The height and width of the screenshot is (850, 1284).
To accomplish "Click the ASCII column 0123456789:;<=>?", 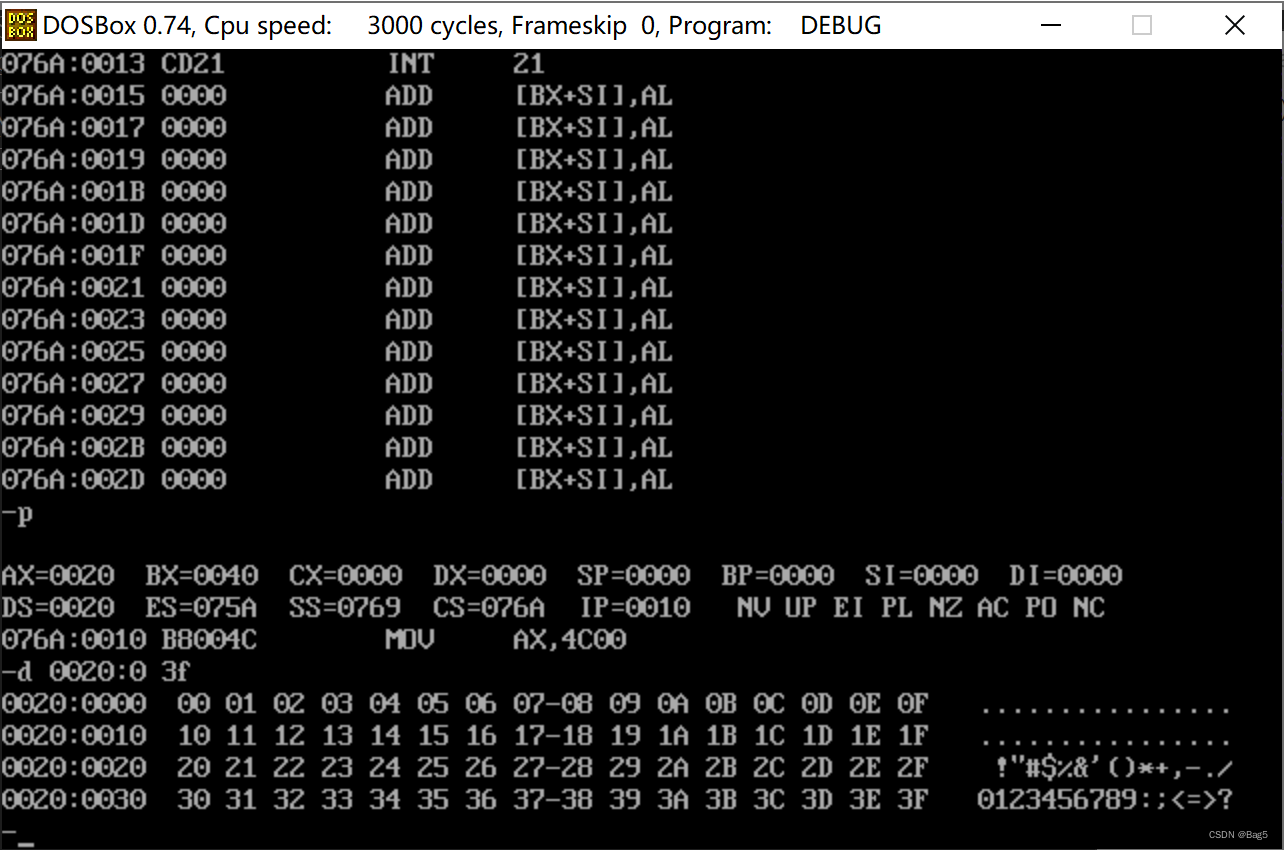I will [1105, 800].
